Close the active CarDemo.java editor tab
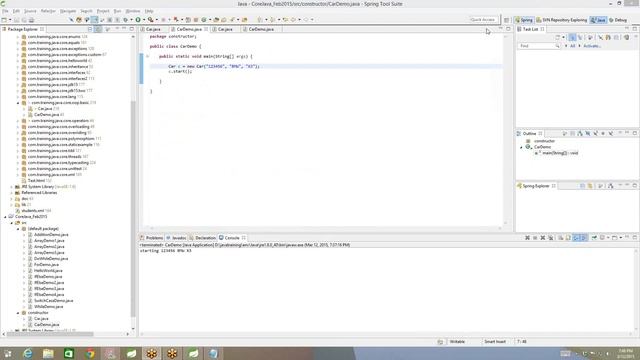640x360 pixels. tap(206, 29)
